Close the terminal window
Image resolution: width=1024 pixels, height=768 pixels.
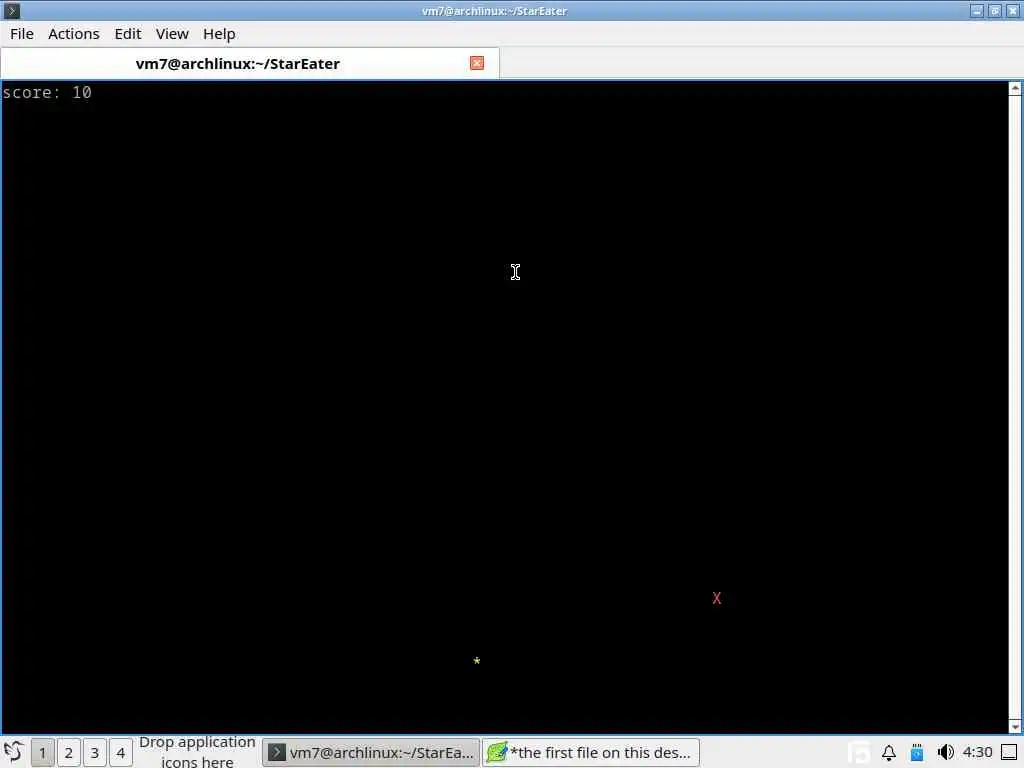pyautogui.click(x=1013, y=10)
